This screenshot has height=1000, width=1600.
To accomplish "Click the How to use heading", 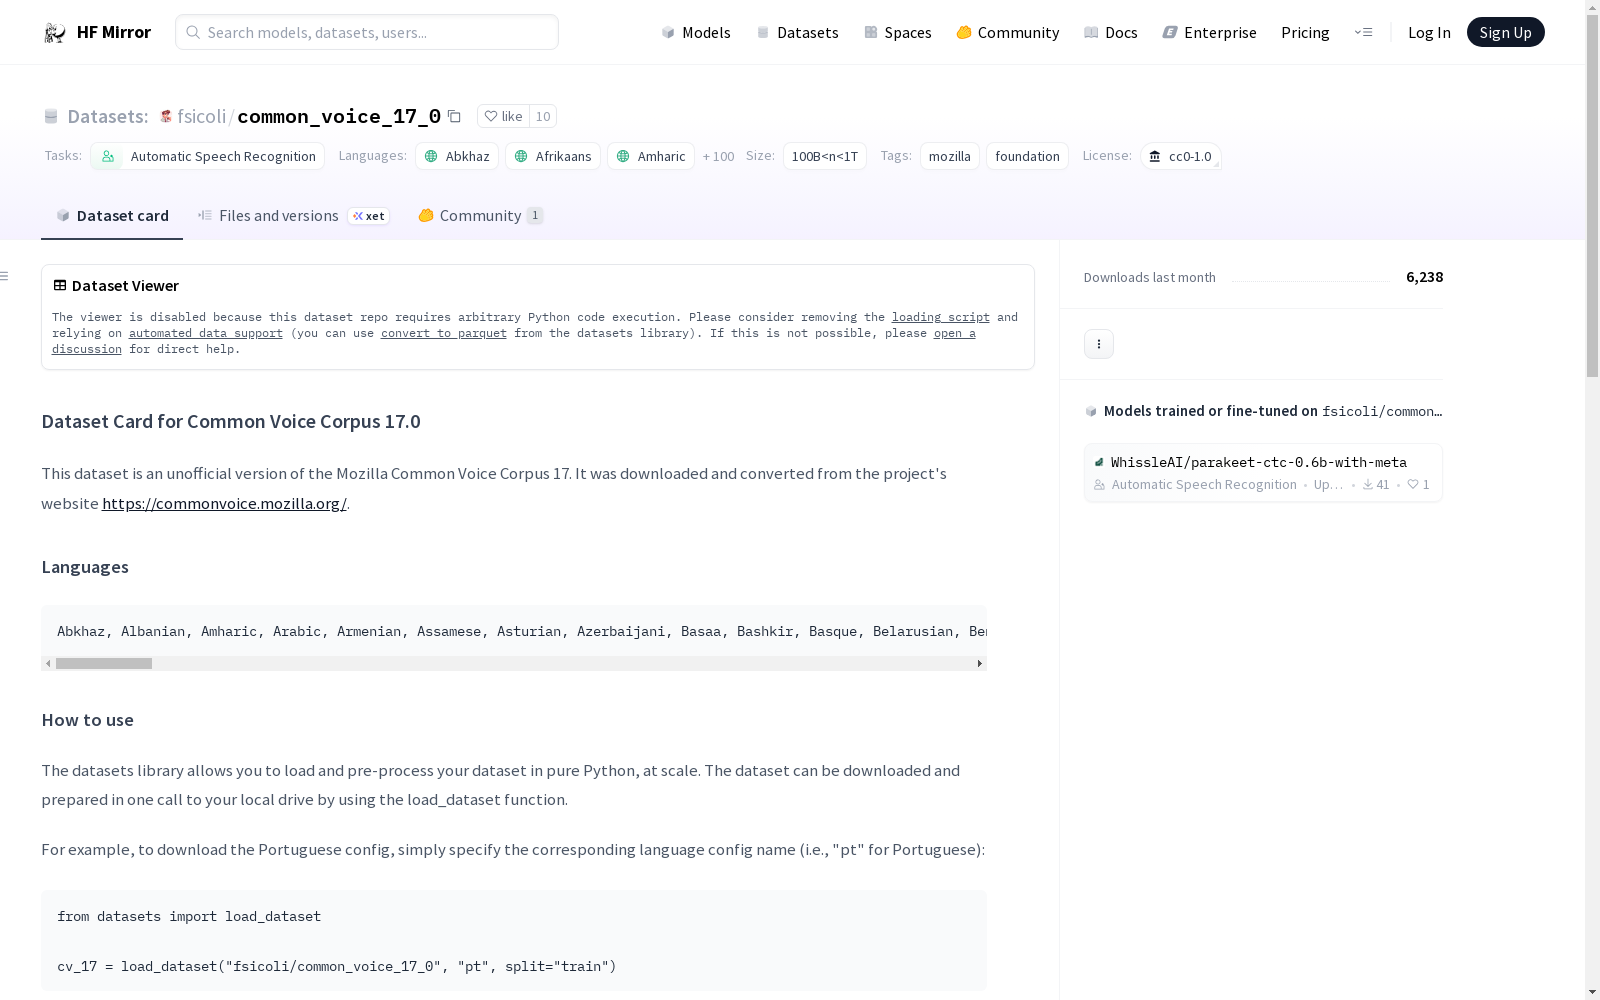I will click(x=87, y=720).
